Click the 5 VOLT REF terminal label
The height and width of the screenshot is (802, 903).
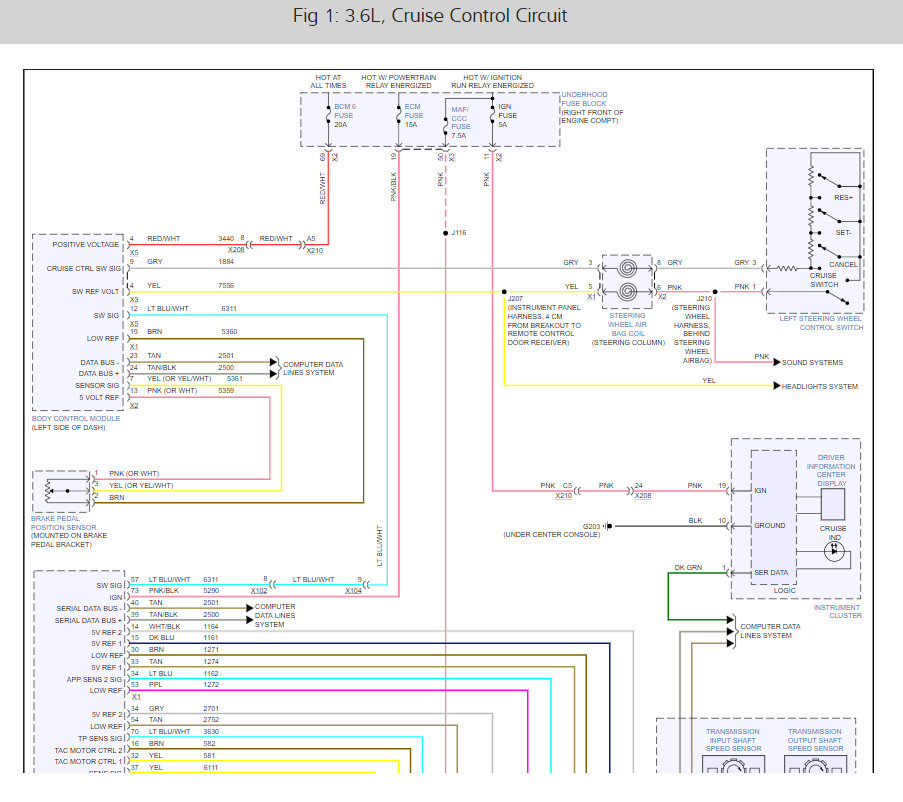tap(99, 398)
